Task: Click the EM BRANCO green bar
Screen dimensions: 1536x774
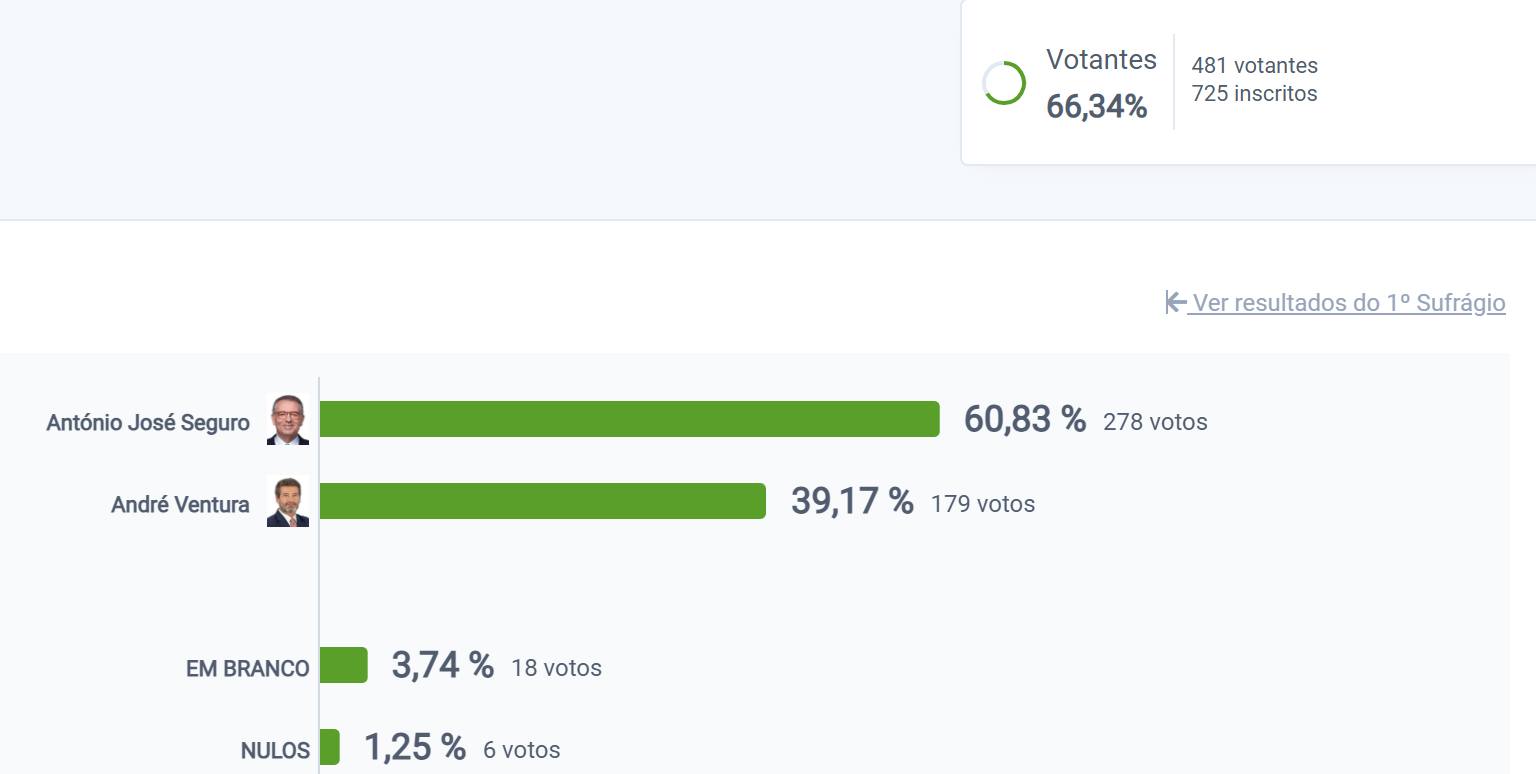Action: click(x=341, y=665)
